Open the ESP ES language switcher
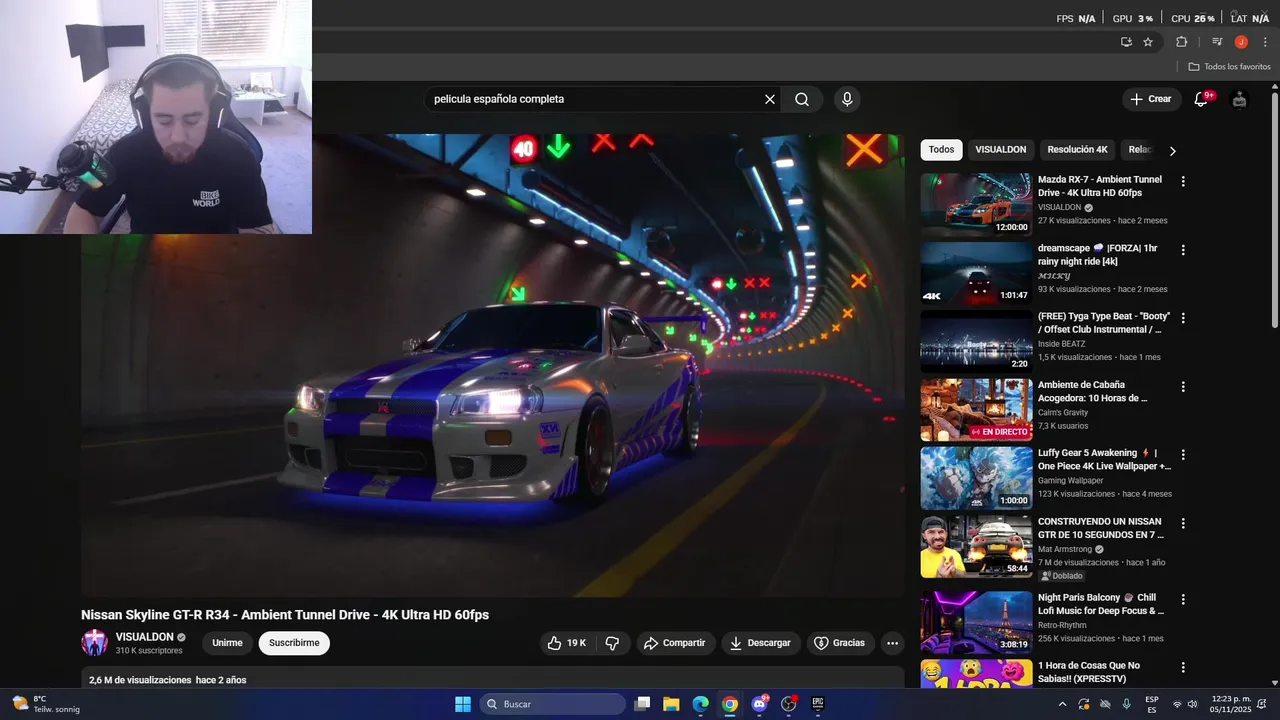The width and height of the screenshot is (1280, 720). click(1152, 704)
